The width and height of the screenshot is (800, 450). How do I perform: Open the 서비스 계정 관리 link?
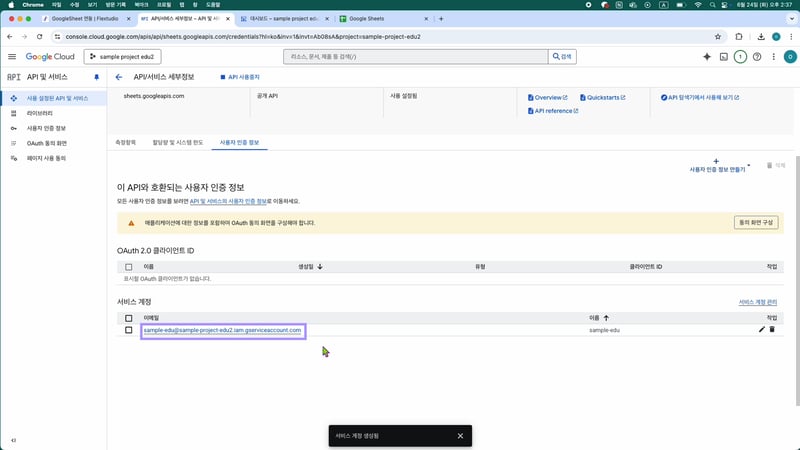(x=758, y=302)
